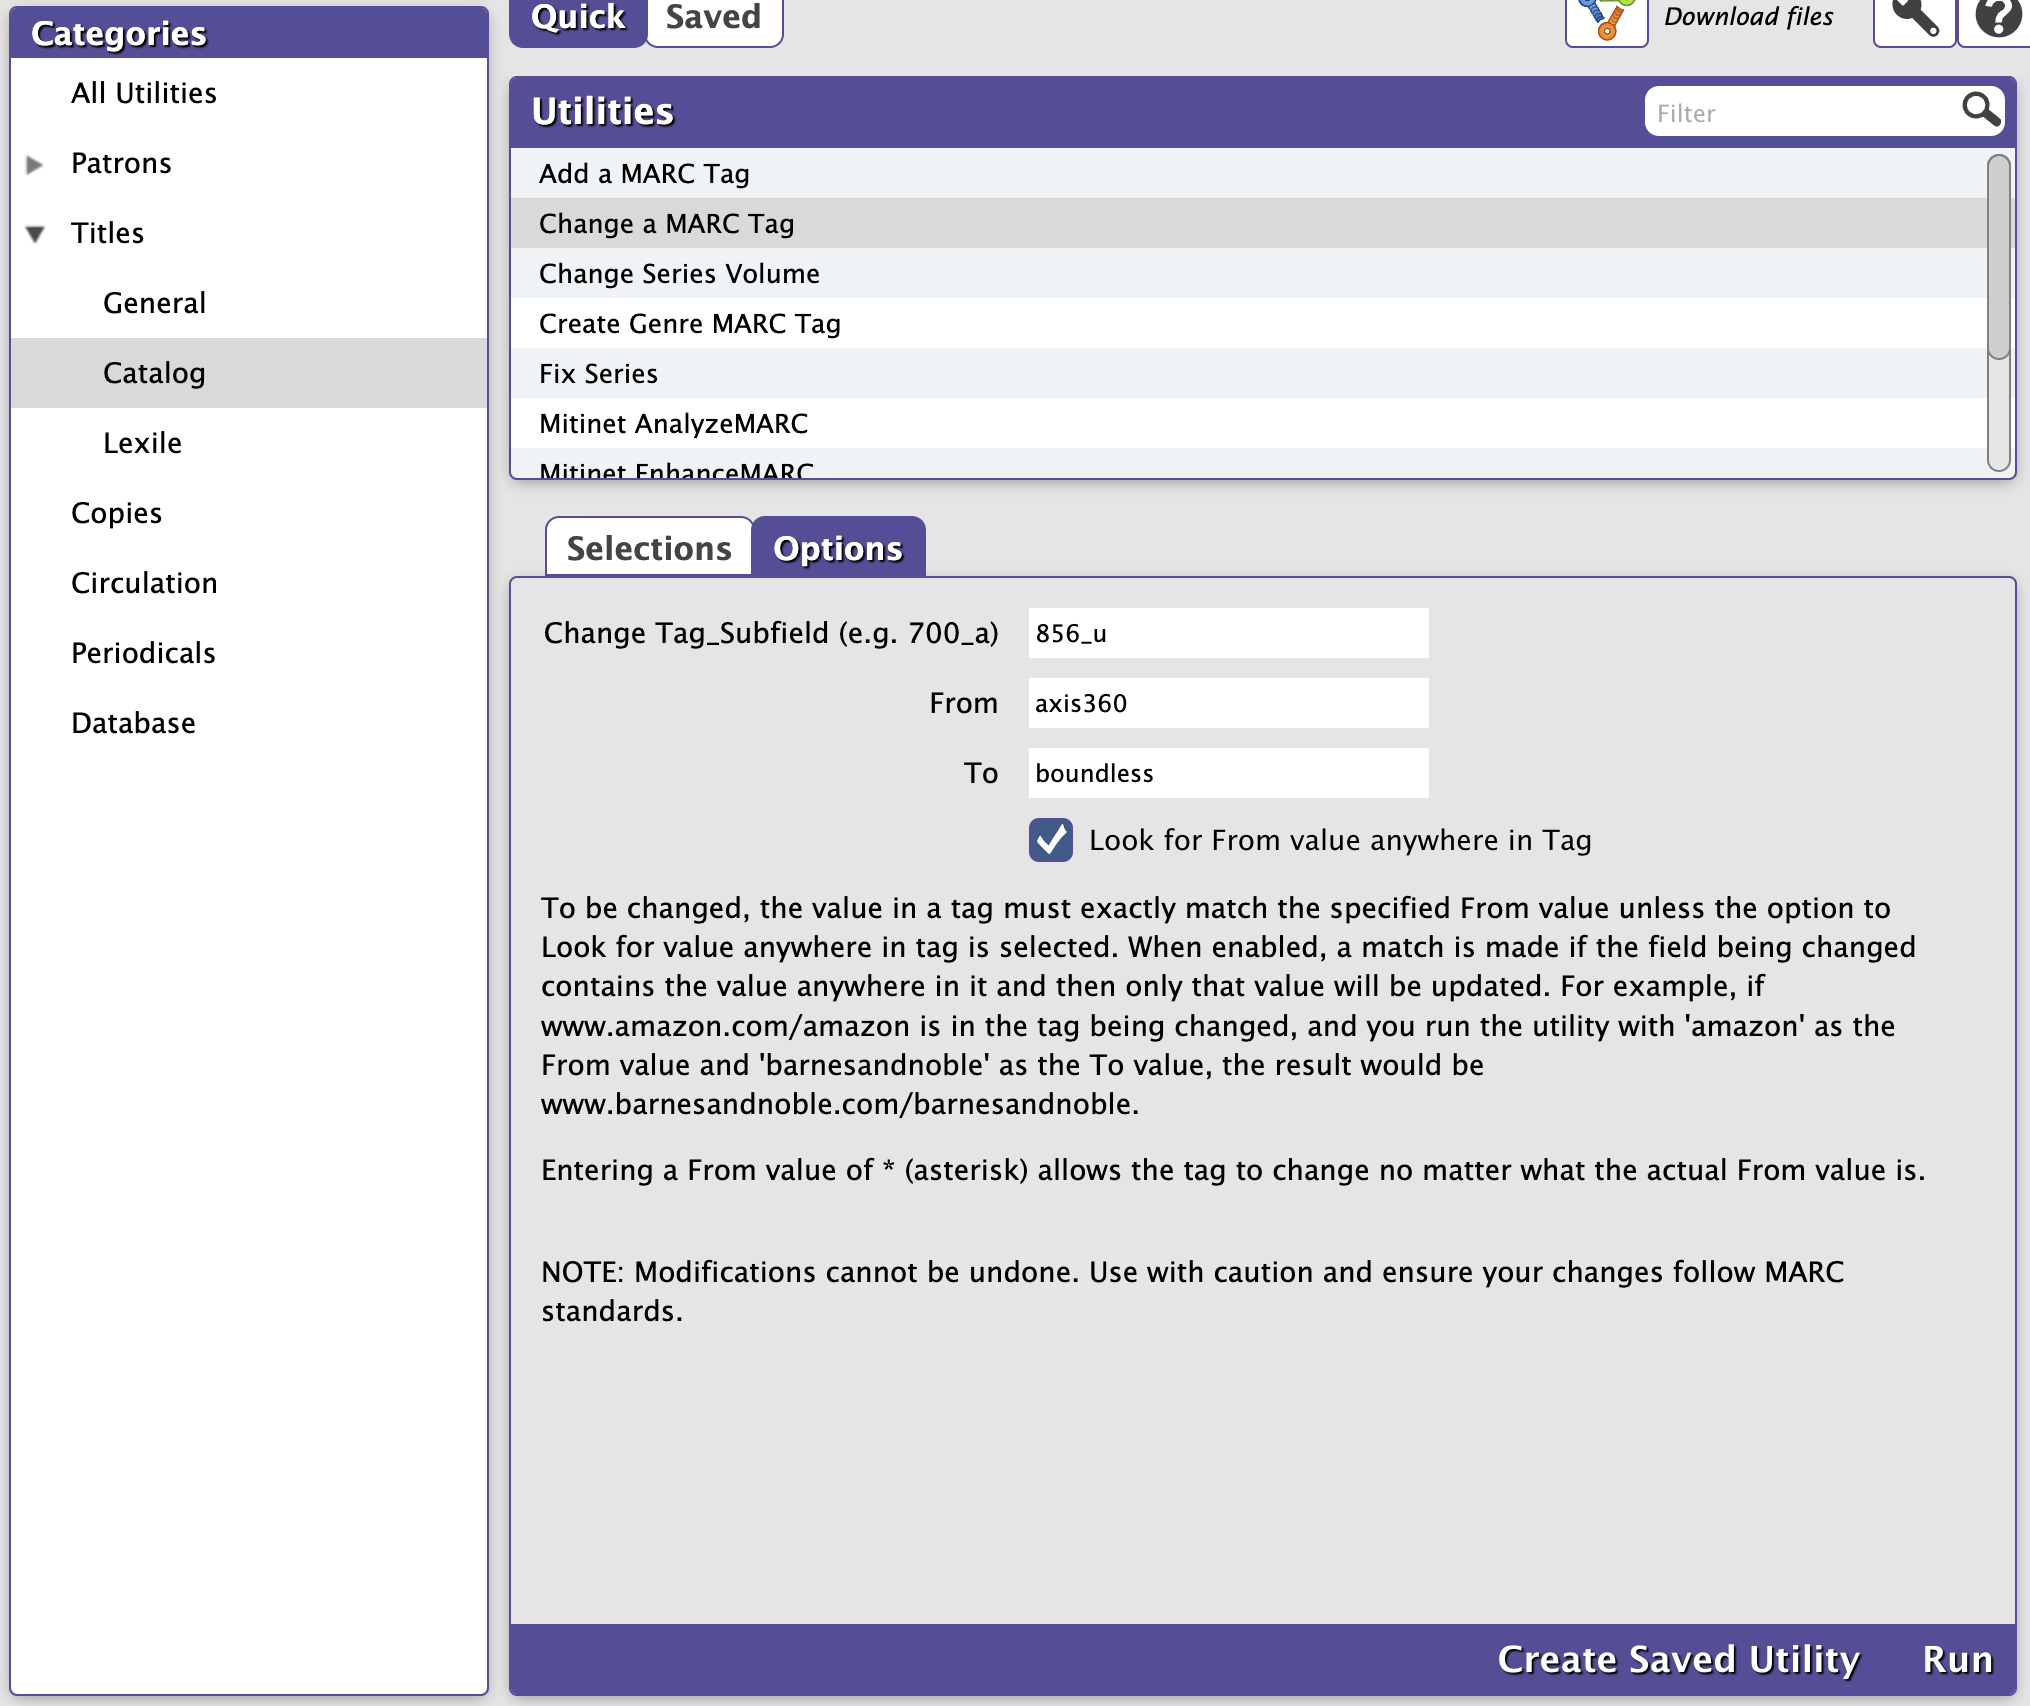Image resolution: width=2030 pixels, height=1706 pixels.
Task: Click the Quick tab
Action: (578, 18)
